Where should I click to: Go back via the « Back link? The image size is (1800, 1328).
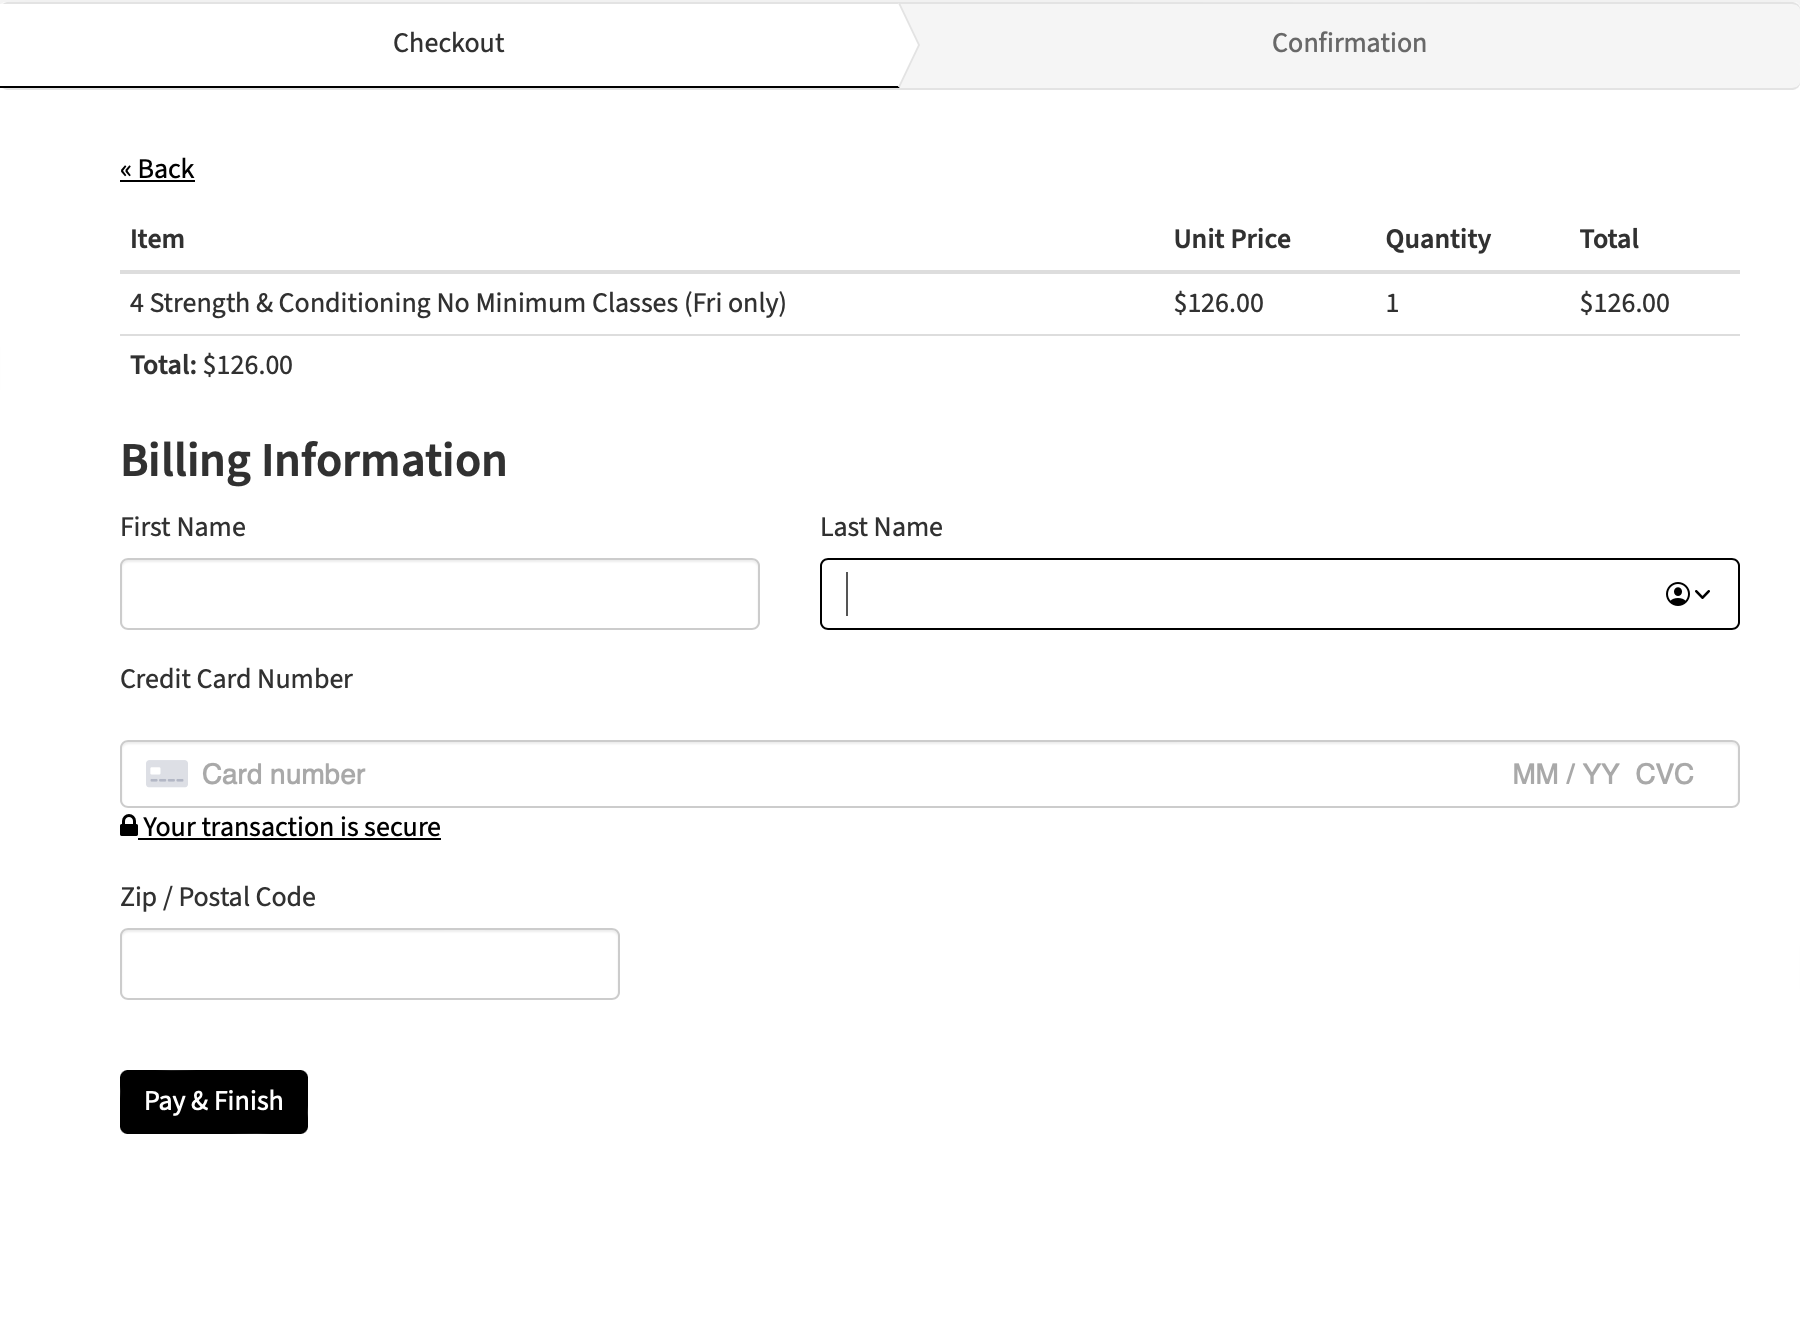point(157,169)
